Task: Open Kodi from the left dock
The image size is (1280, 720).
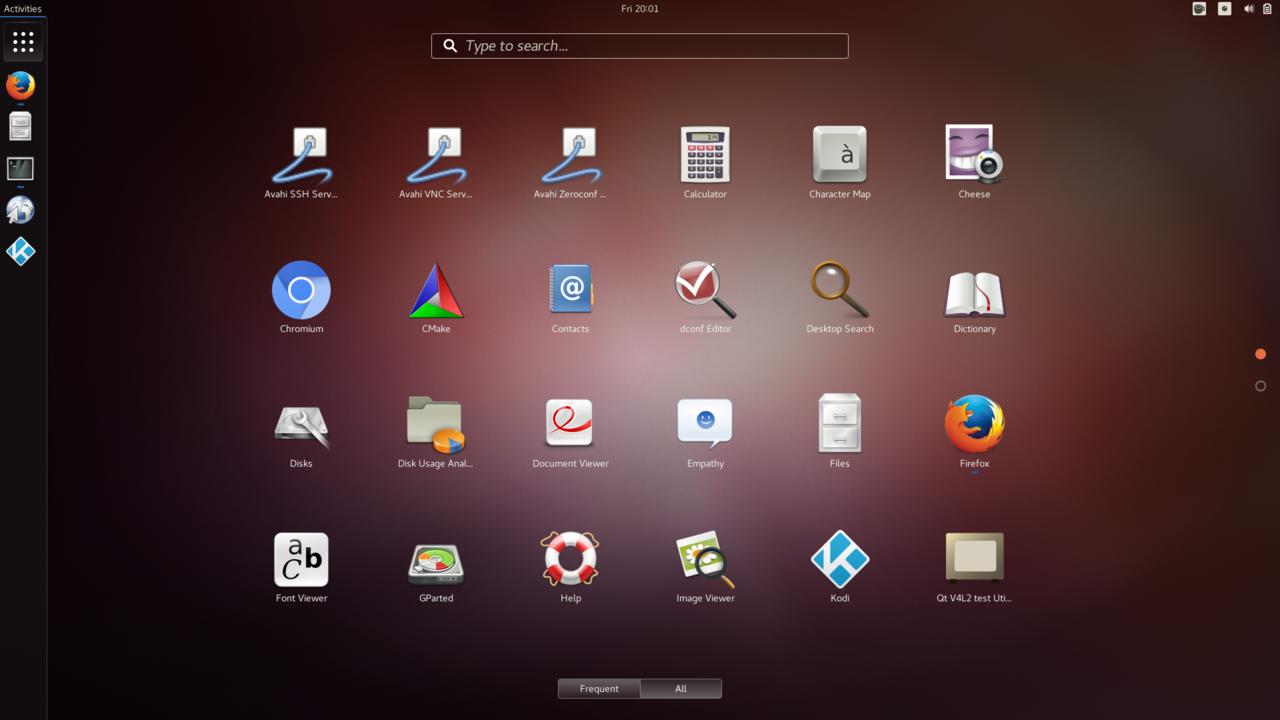Action: [20, 251]
